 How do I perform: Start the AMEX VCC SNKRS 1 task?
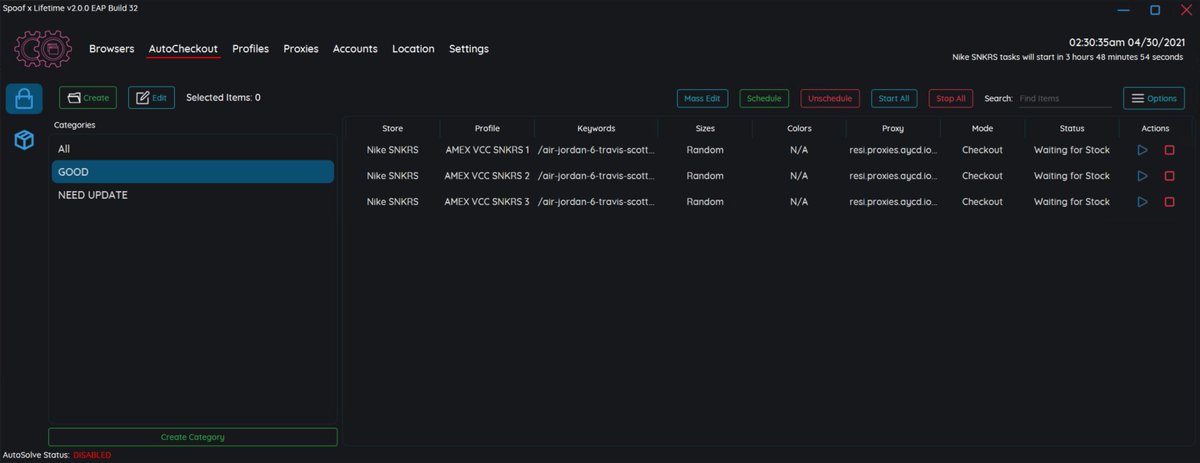coord(1143,150)
